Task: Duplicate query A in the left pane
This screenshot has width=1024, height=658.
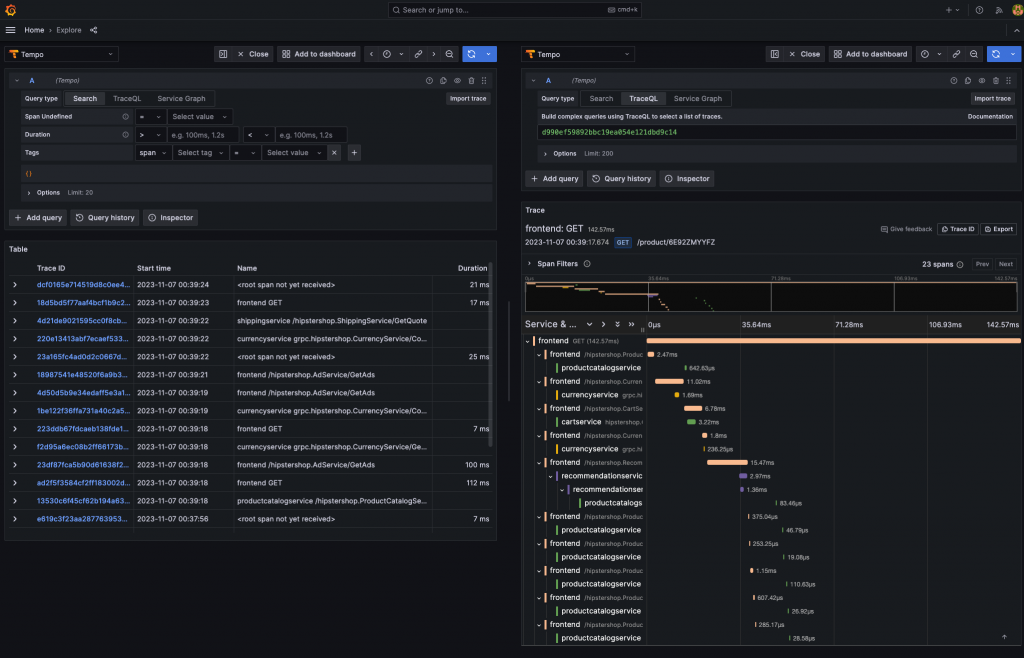Action: coord(443,81)
